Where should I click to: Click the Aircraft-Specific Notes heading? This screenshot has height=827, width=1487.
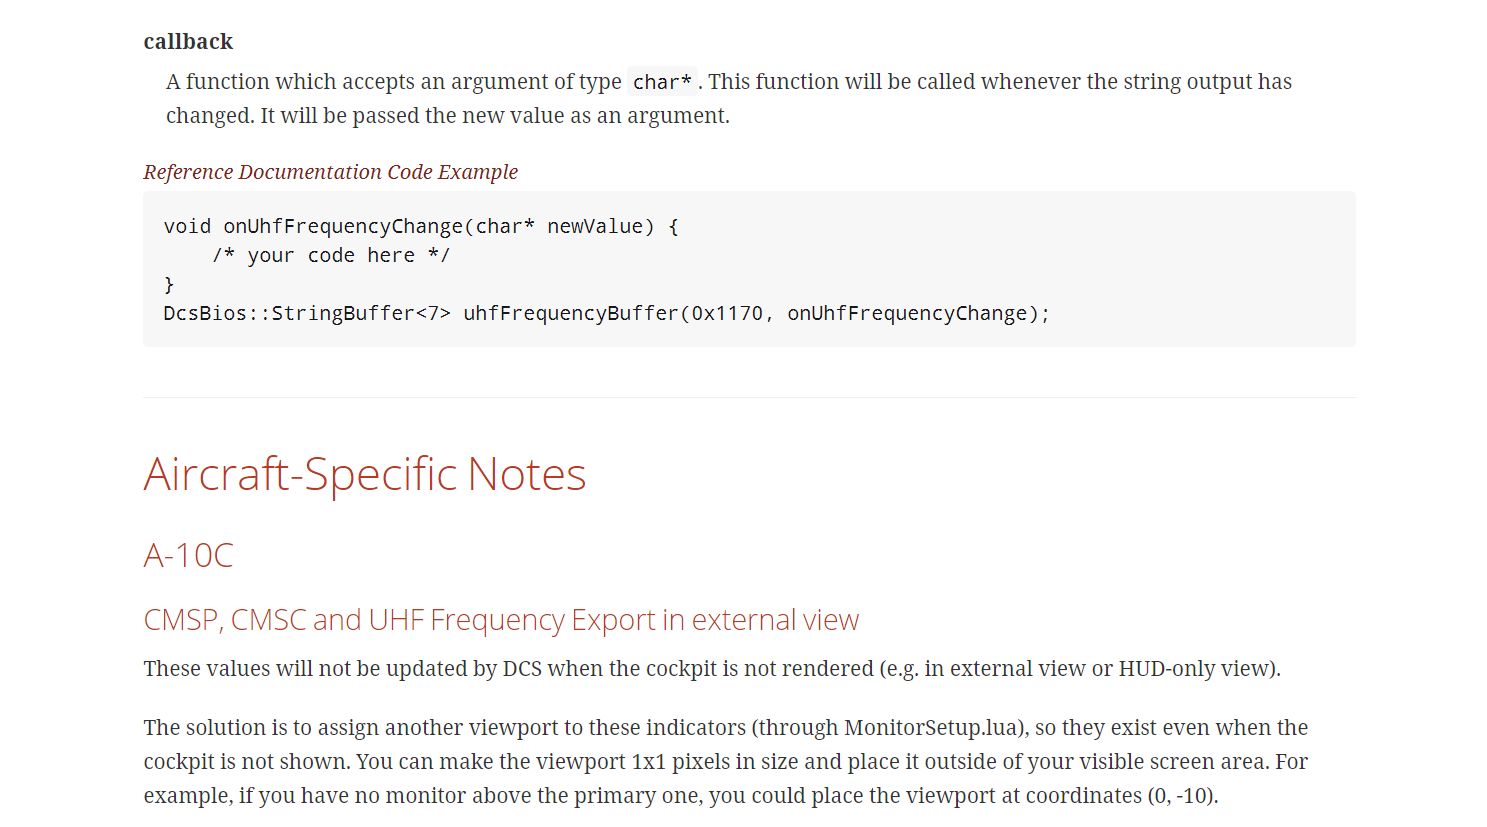coord(365,474)
